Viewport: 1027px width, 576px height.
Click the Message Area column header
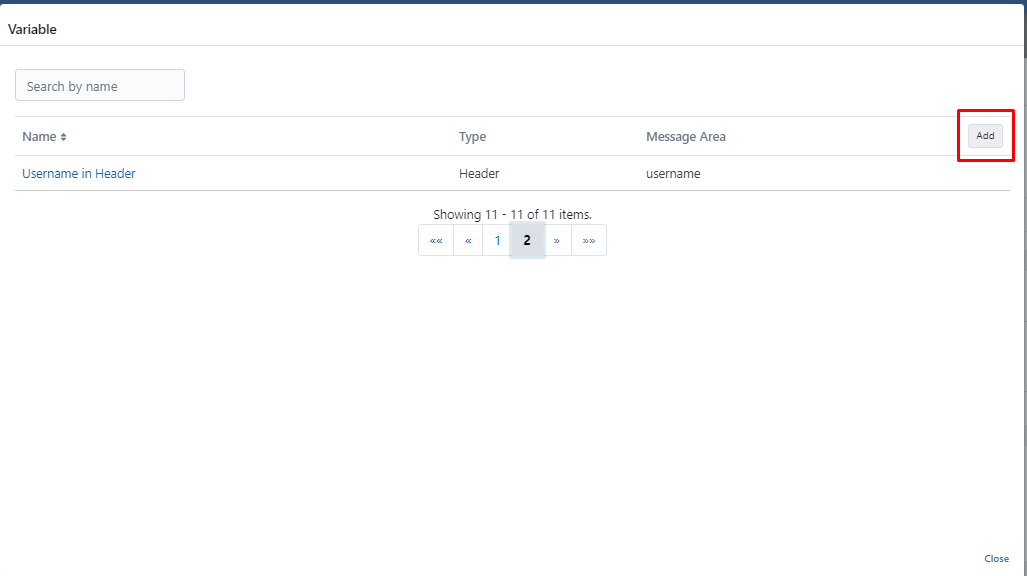(x=686, y=137)
